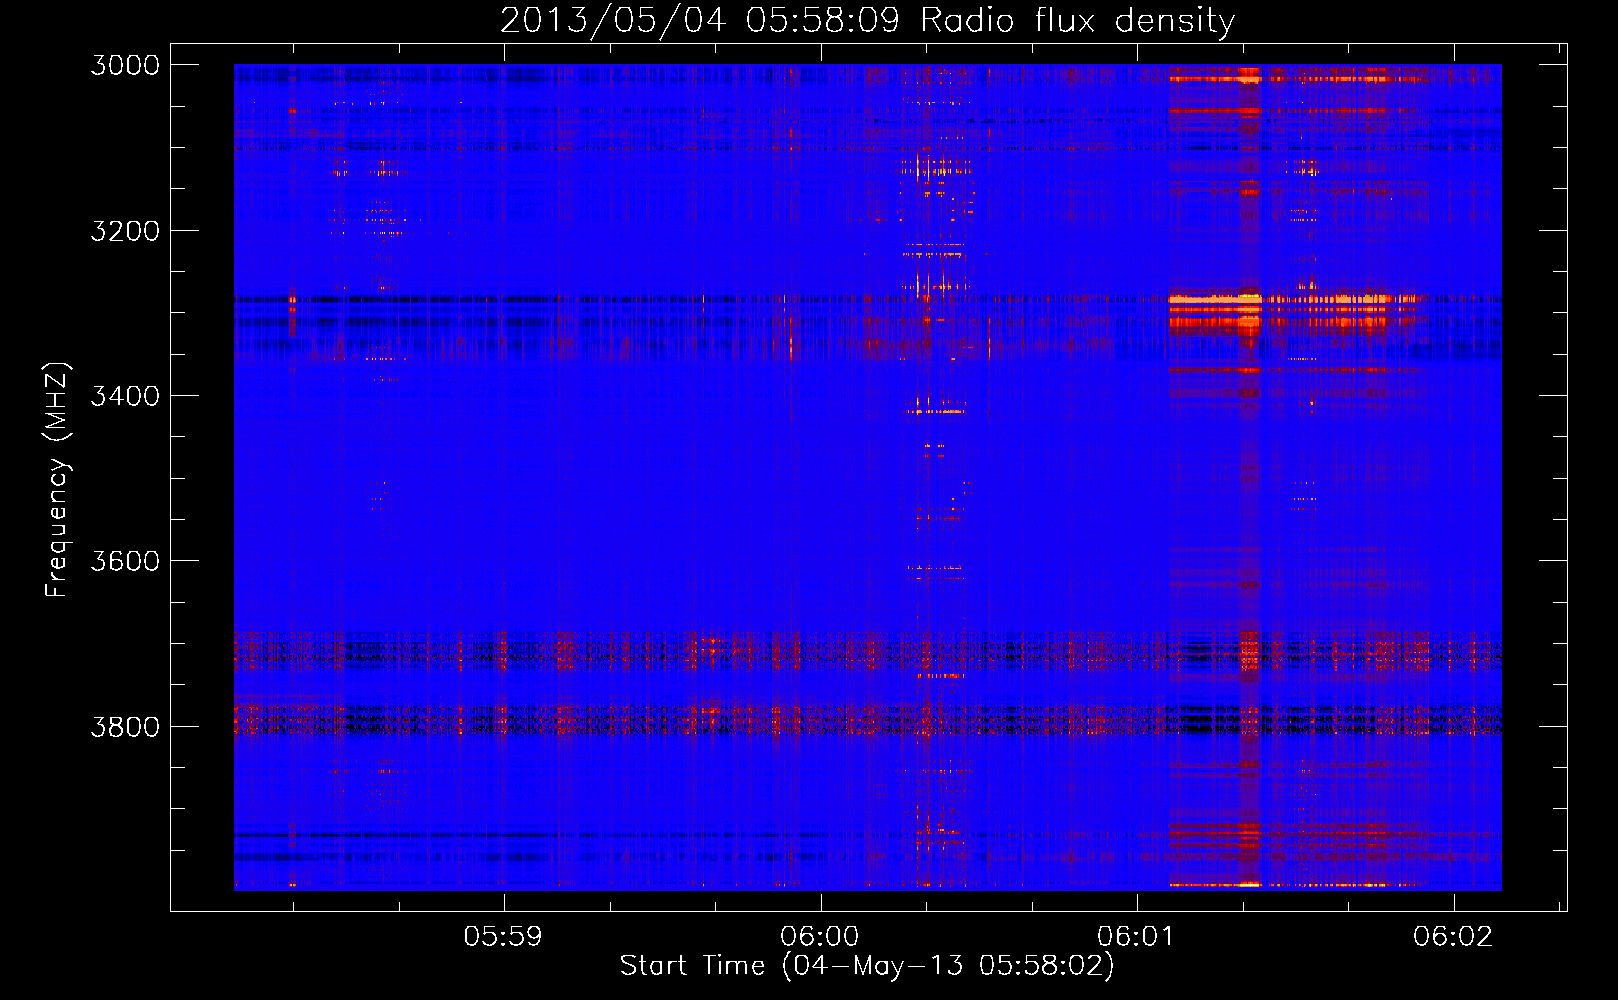
Task: Click the 3600 frequency axis label
Action: 125,561
